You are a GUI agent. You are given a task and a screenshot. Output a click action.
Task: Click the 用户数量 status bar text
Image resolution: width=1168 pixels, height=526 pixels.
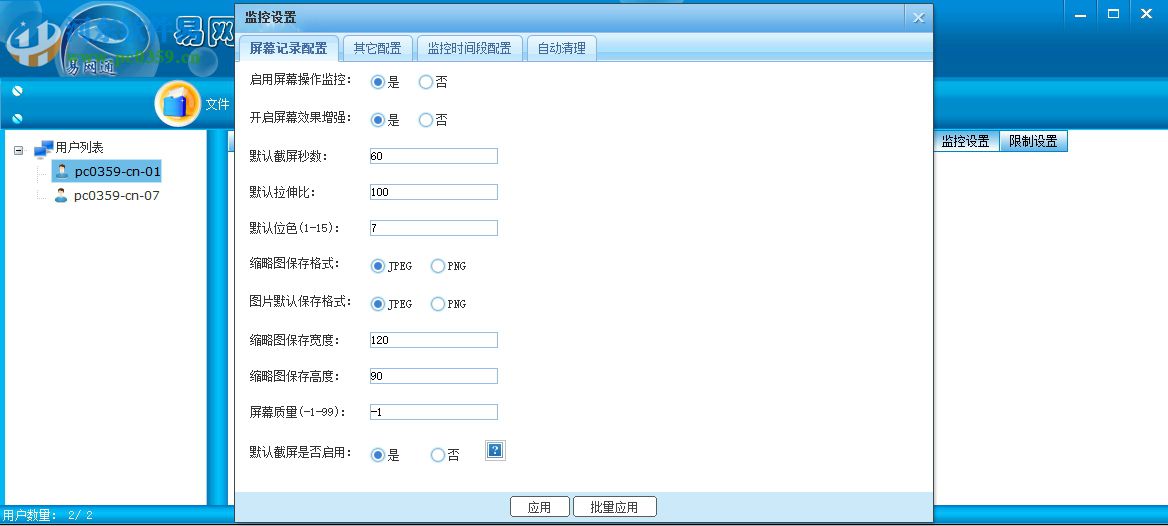[x=48, y=515]
